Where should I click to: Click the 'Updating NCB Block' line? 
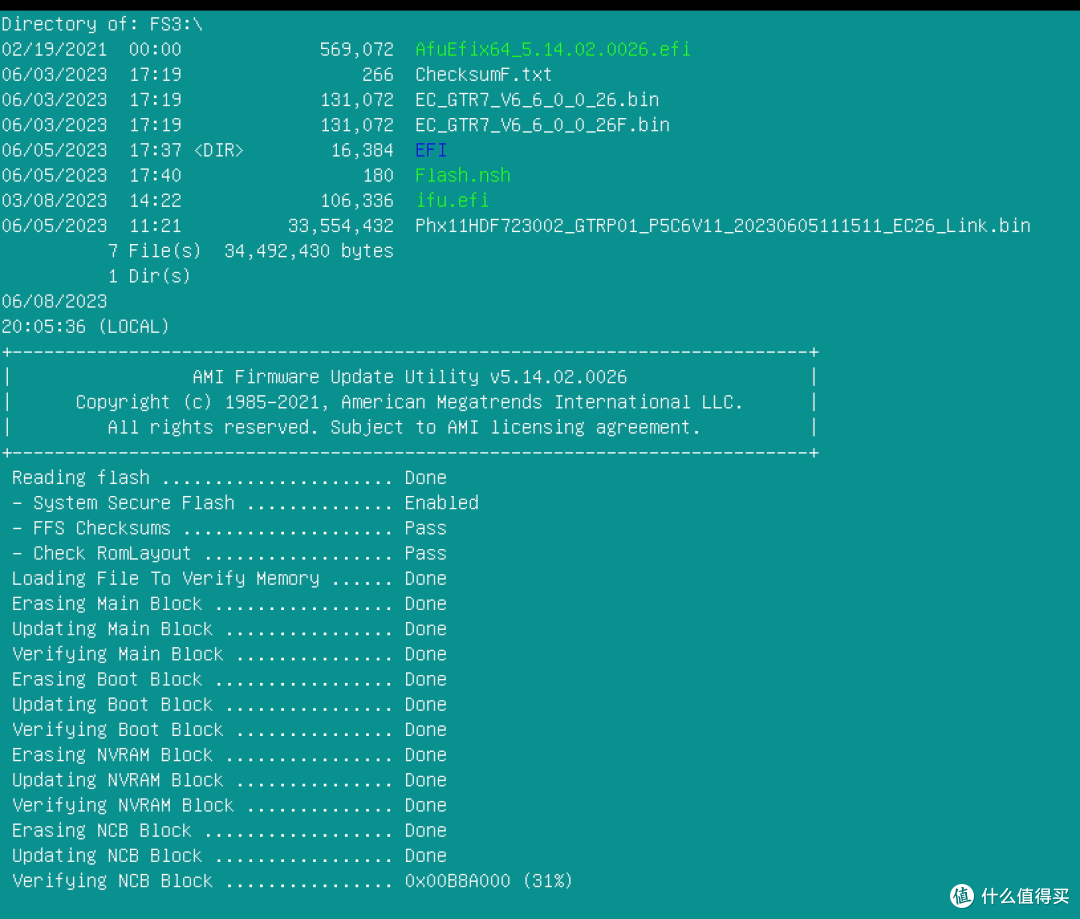point(229,856)
